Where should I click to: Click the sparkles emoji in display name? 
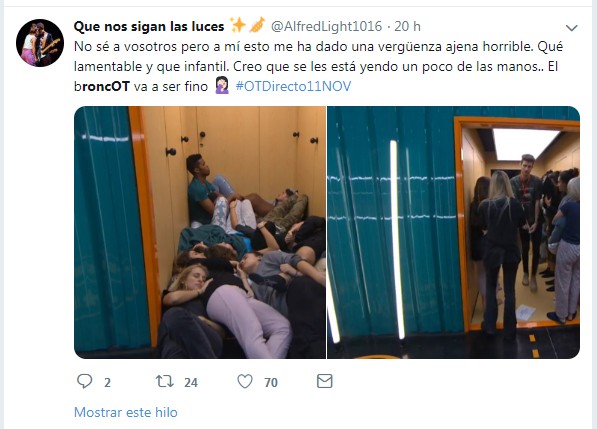[238, 26]
